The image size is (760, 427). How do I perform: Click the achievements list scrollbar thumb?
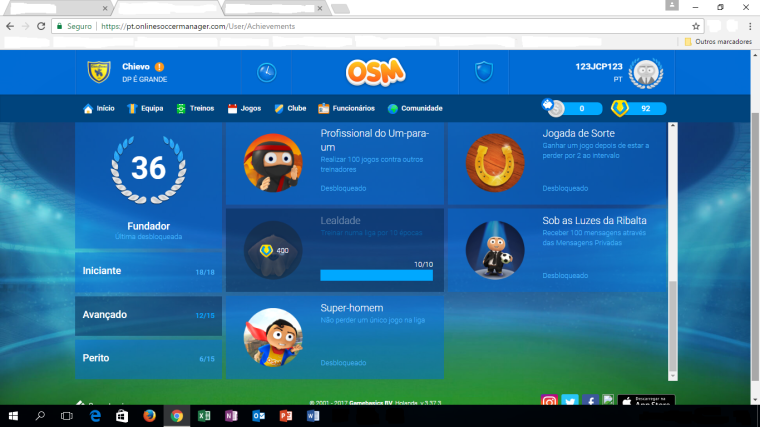[x=673, y=326]
